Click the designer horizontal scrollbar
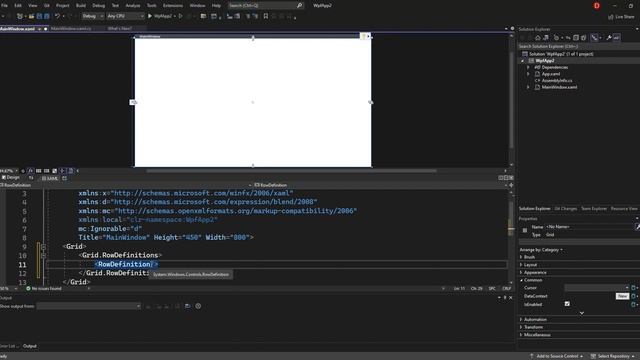Viewport: 640px width, 360px height. (291, 171)
